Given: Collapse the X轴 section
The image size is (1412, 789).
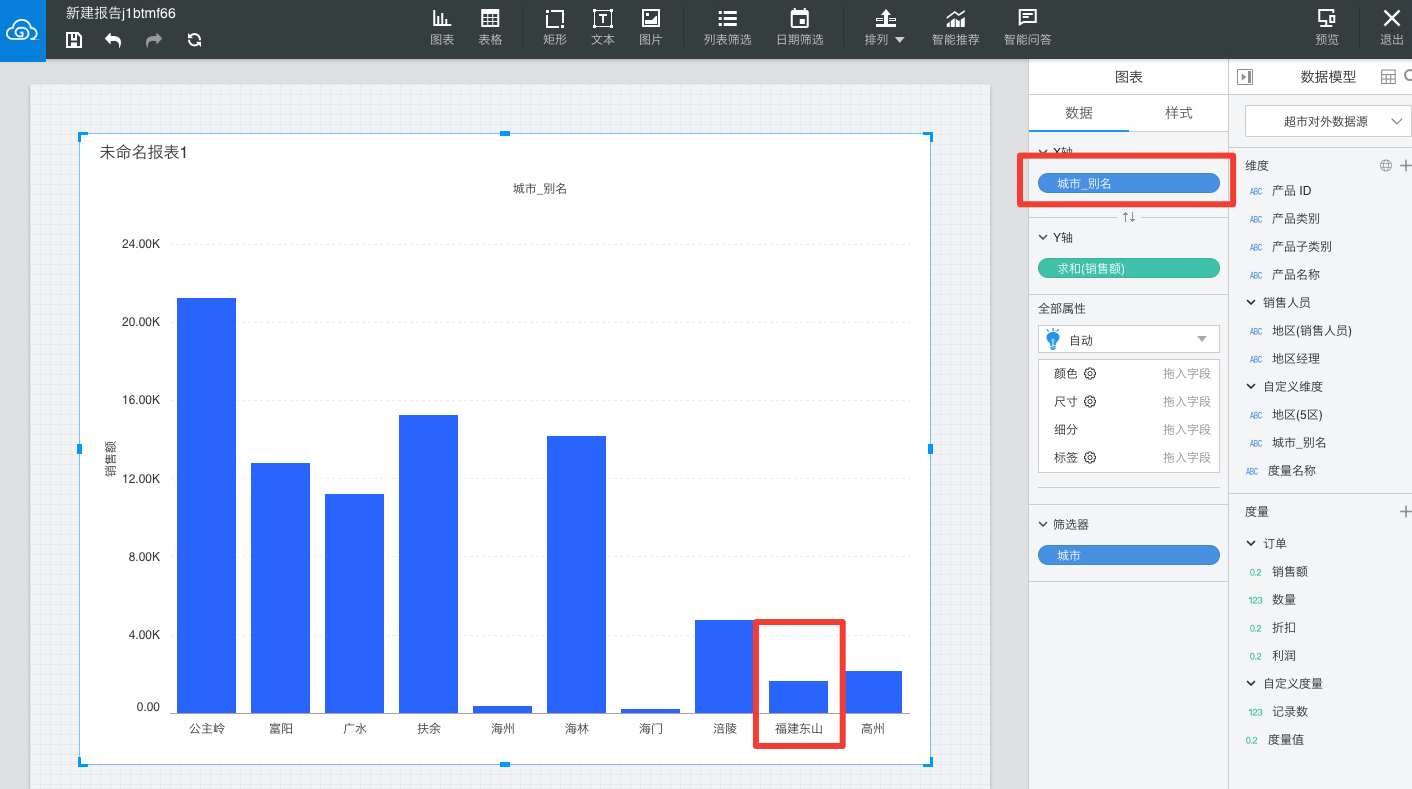Looking at the screenshot, I should tap(1044, 152).
